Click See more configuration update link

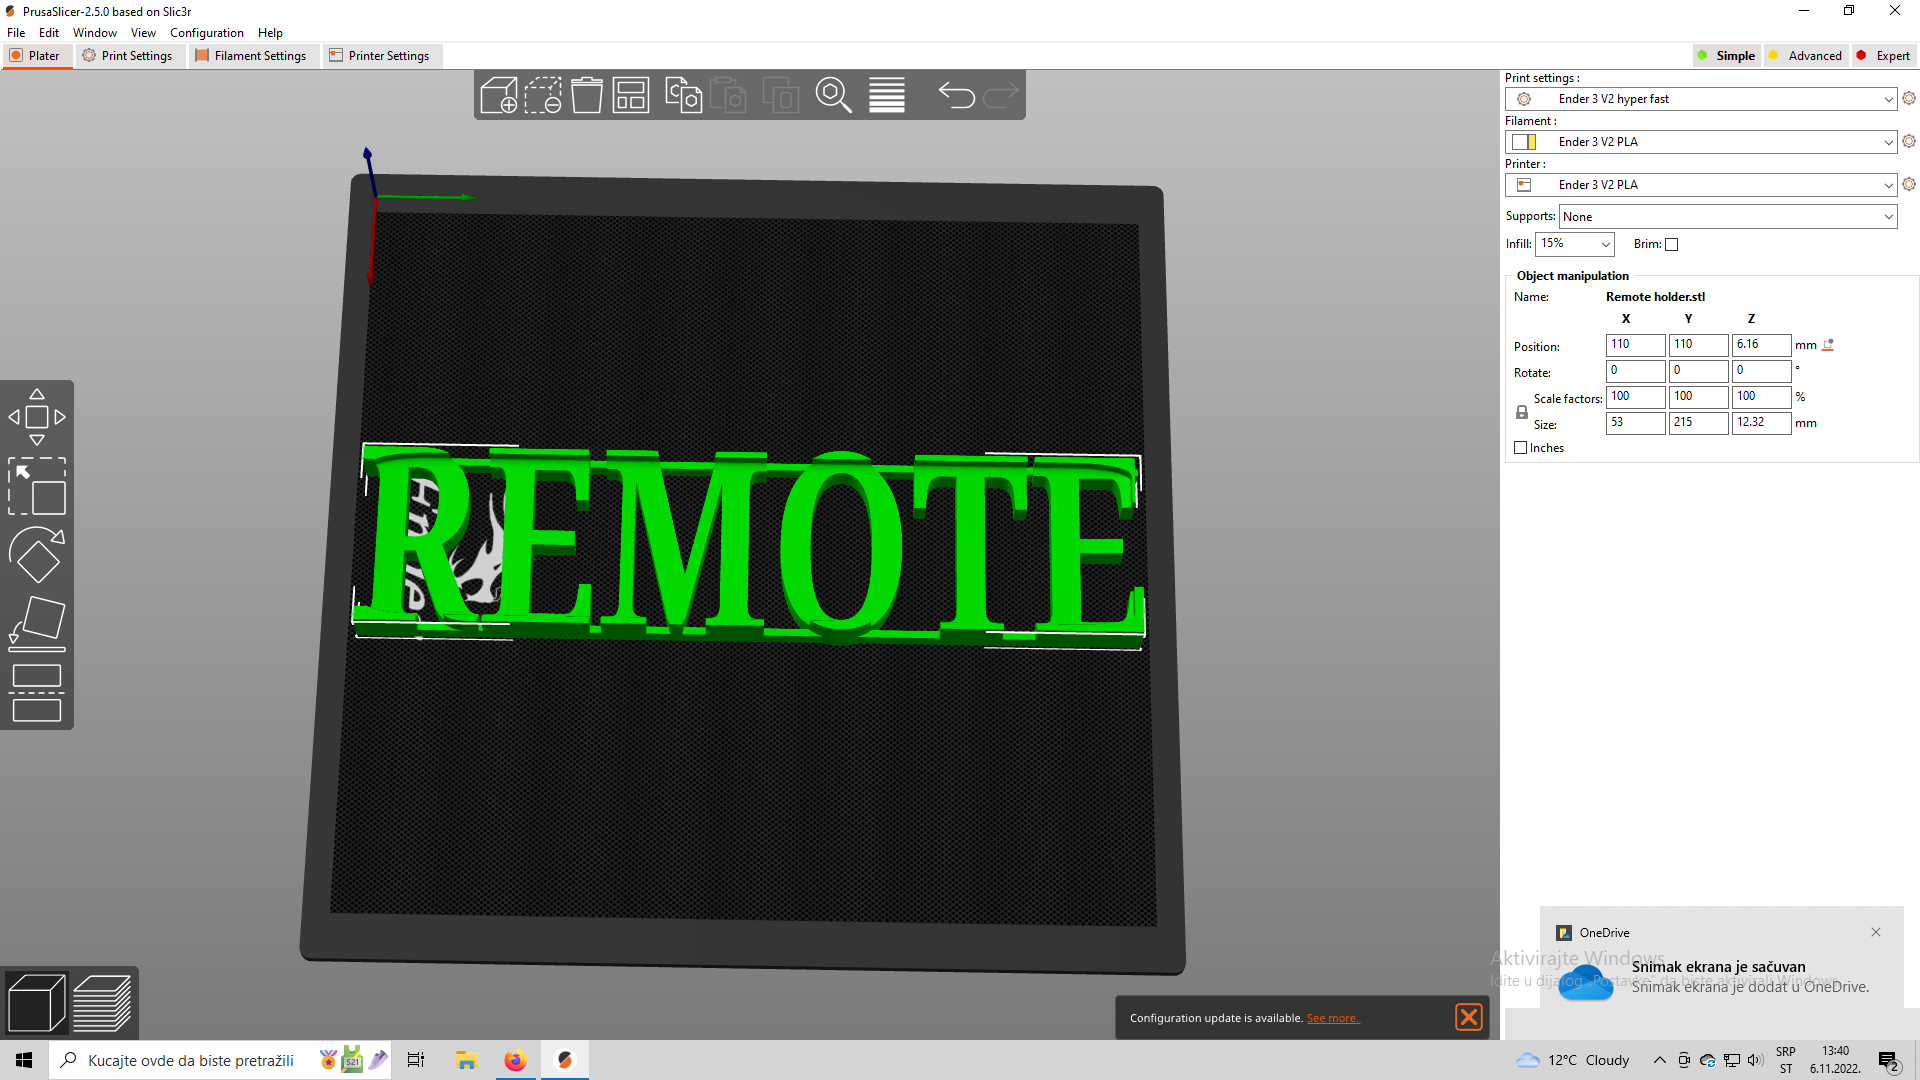point(1333,1017)
